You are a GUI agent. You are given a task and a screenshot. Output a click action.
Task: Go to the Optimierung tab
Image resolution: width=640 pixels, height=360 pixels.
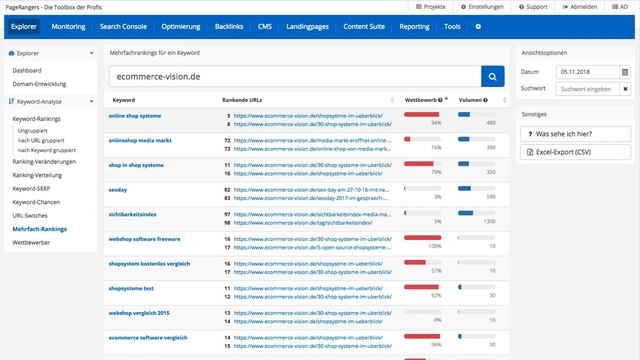[x=181, y=27]
